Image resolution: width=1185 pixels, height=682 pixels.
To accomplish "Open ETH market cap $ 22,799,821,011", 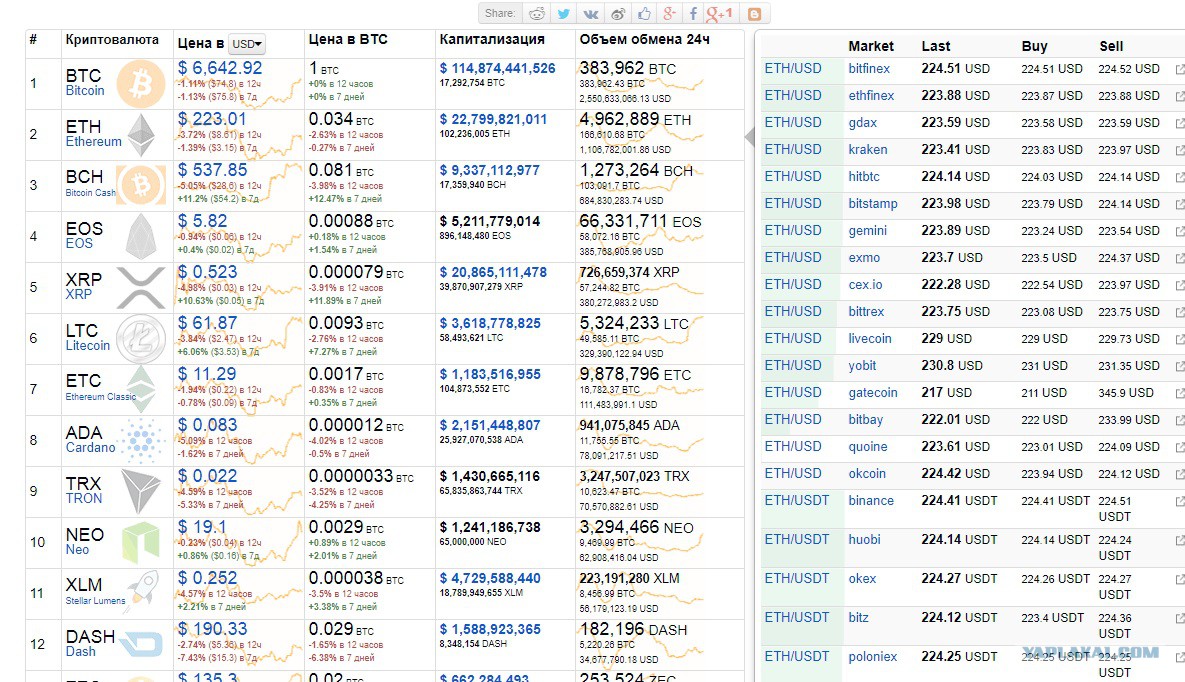I will 493,119.
